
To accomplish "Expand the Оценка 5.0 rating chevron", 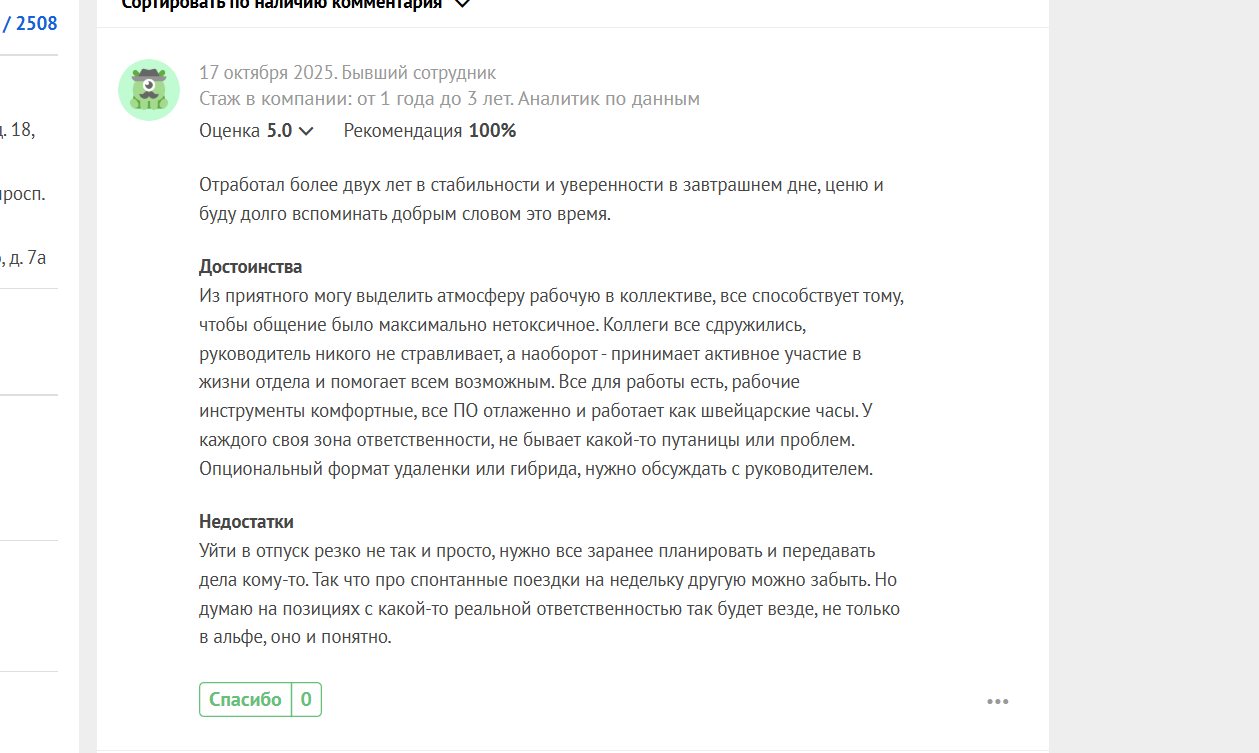I will click(306, 131).
